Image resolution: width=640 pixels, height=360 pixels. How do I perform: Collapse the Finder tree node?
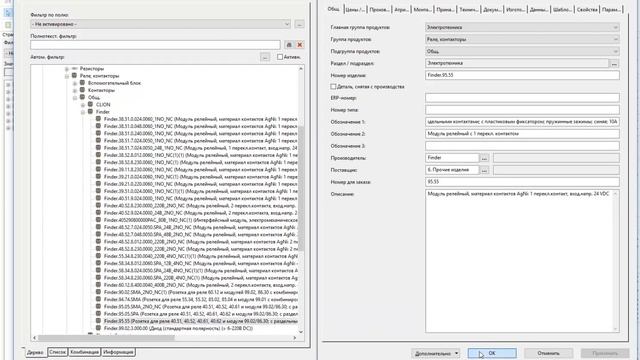tap(83, 112)
